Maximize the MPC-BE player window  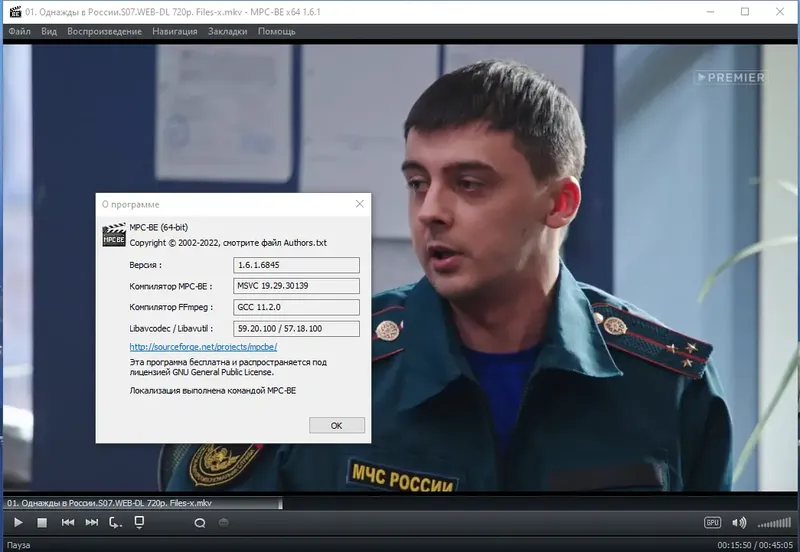tap(745, 11)
